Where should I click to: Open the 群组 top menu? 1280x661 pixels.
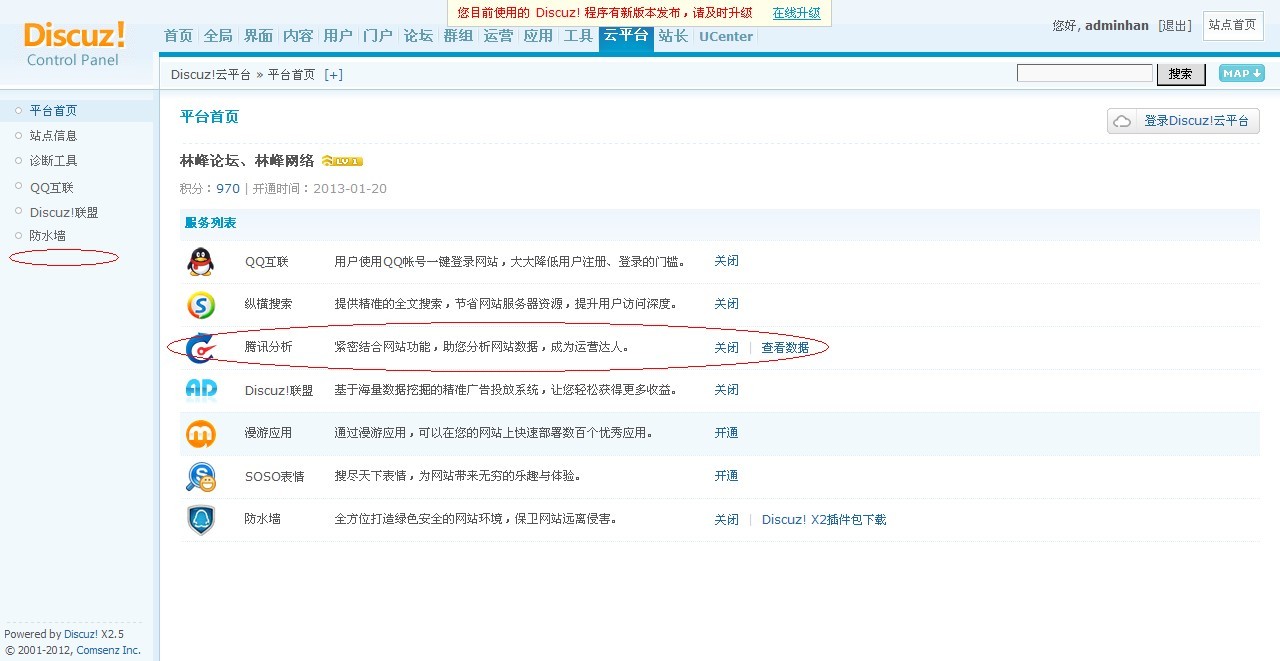pos(458,36)
